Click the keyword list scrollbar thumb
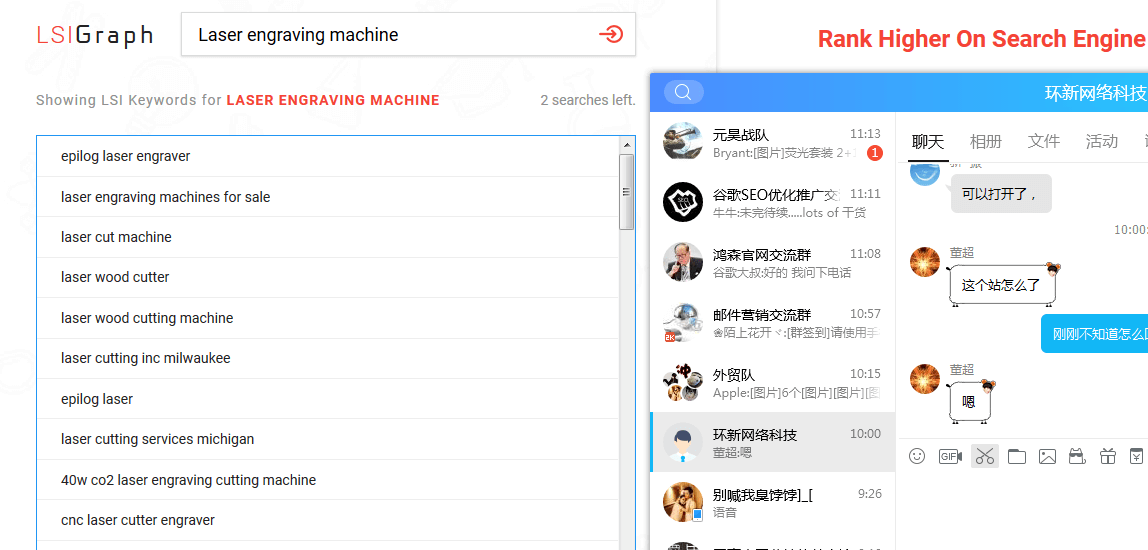This screenshot has width=1148, height=550. (x=627, y=192)
